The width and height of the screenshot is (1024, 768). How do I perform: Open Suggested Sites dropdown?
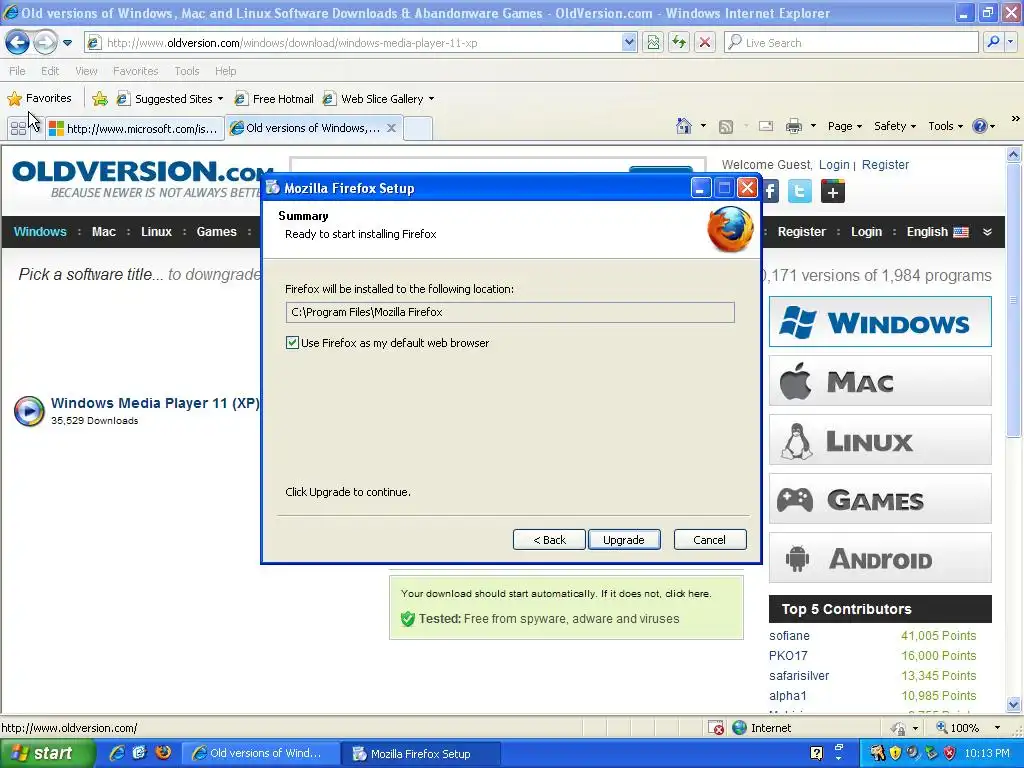(170, 99)
